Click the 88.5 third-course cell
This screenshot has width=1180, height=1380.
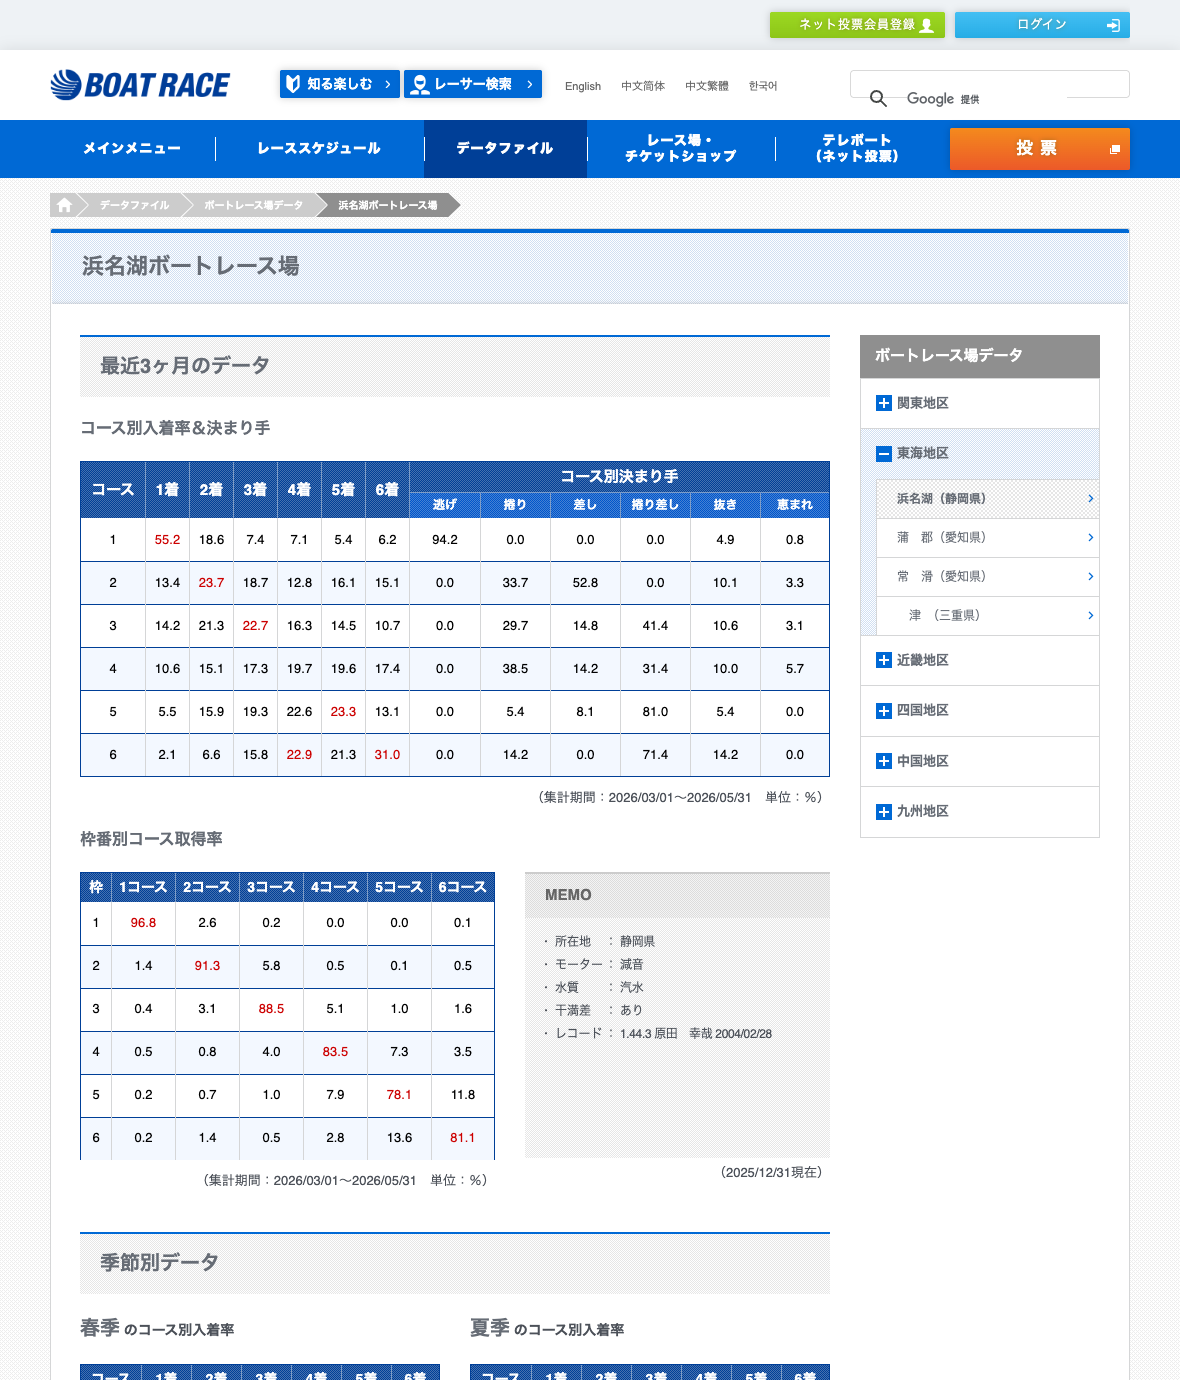click(271, 1008)
